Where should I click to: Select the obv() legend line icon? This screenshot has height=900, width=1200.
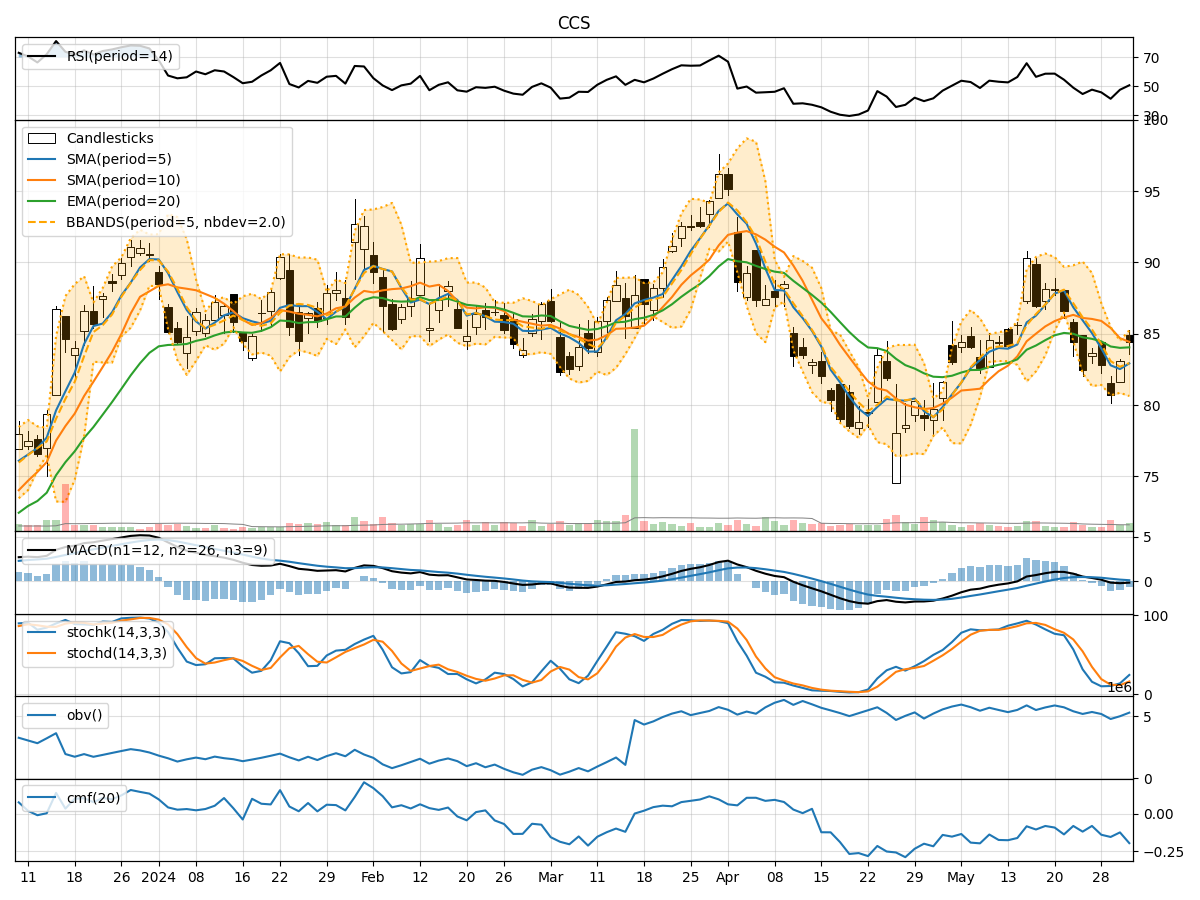(42, 713)
